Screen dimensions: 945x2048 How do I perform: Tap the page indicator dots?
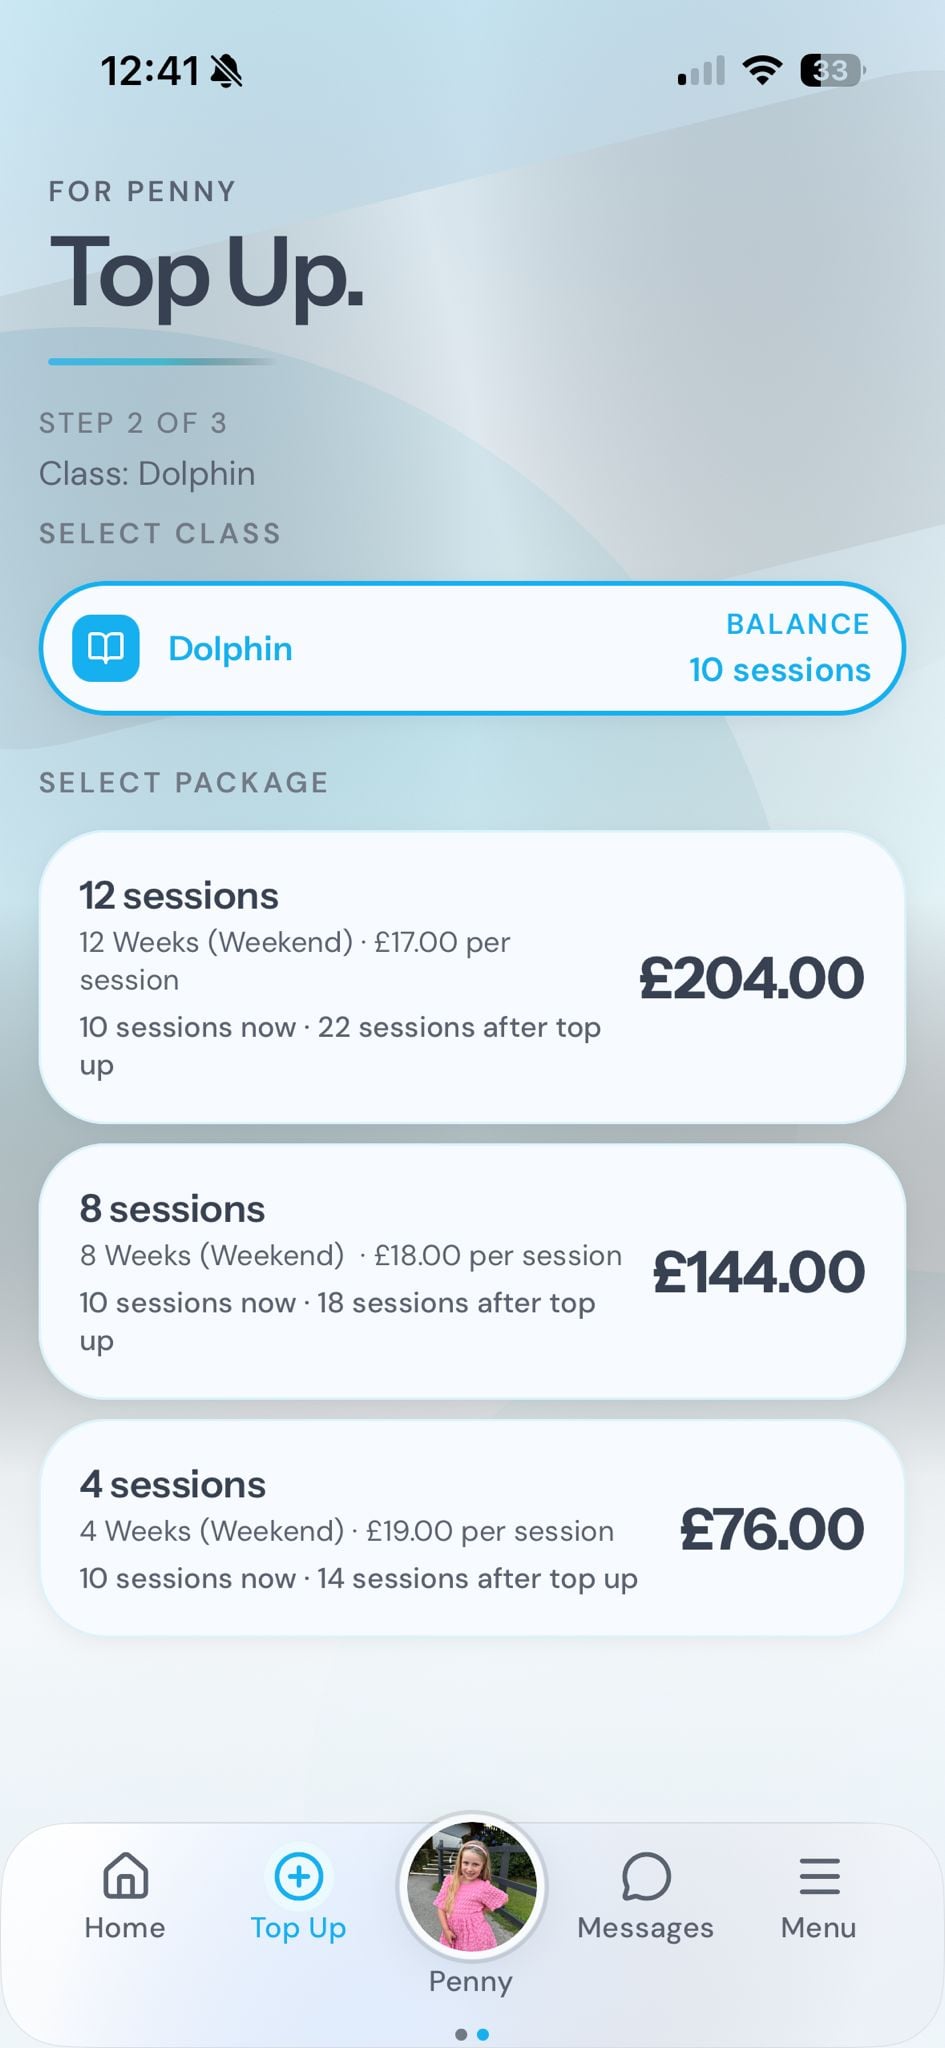pos(472,2034)
